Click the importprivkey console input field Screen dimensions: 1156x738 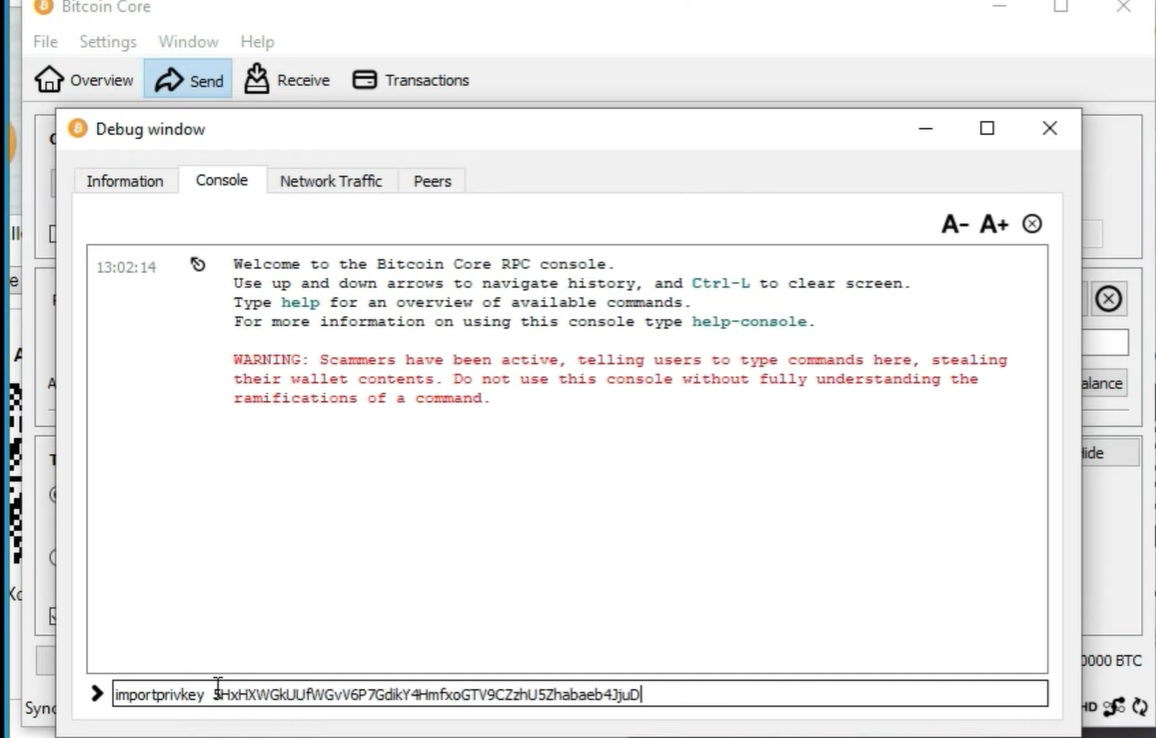pyautogui.click(x=580, y=694)
